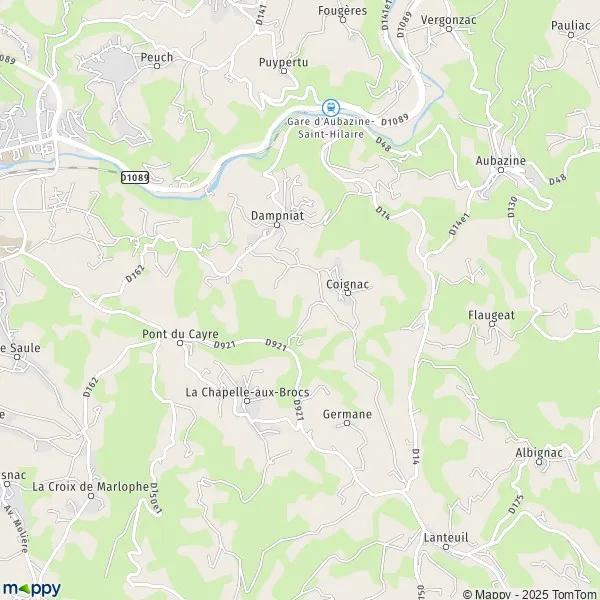This screenshot has height=600, width=600.
Task: Open the Mappy TomTom copyright notice
Action: click(x=531, y=594)
